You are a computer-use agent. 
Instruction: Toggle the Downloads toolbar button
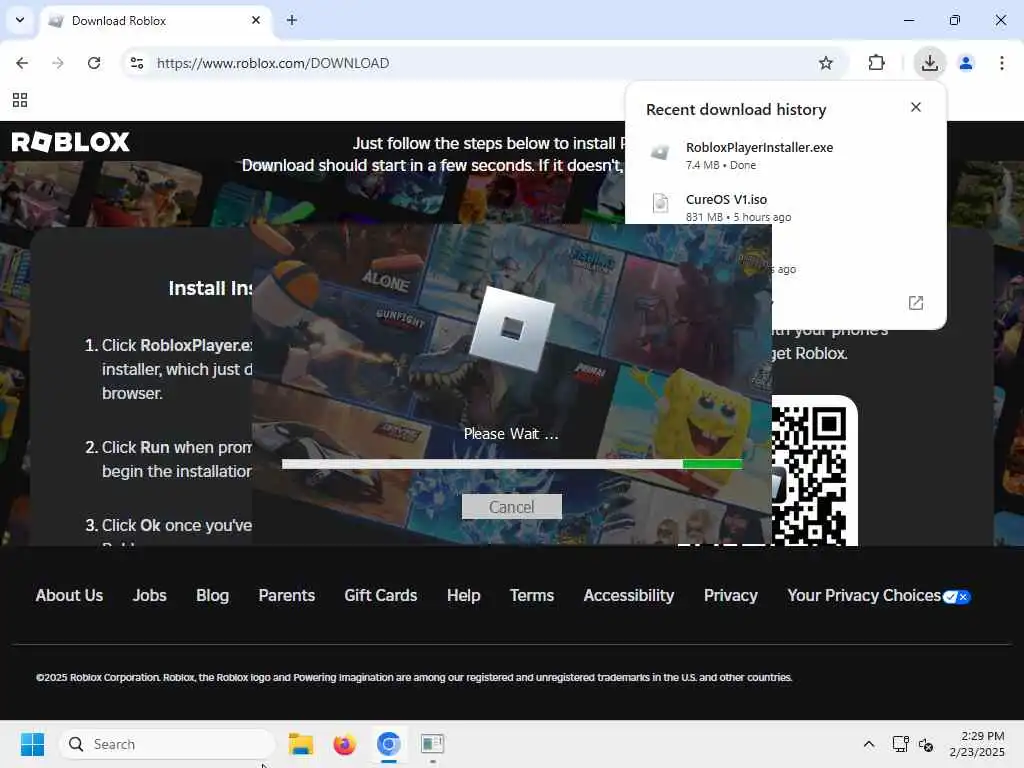point(929,63)
